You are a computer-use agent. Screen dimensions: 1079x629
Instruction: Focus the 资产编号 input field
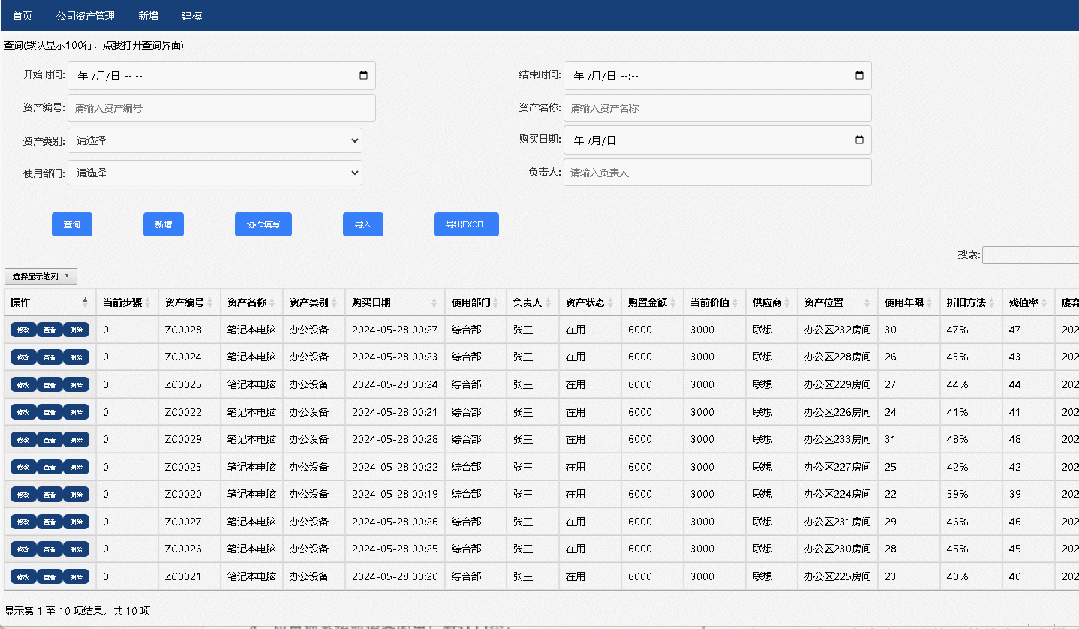222,108
